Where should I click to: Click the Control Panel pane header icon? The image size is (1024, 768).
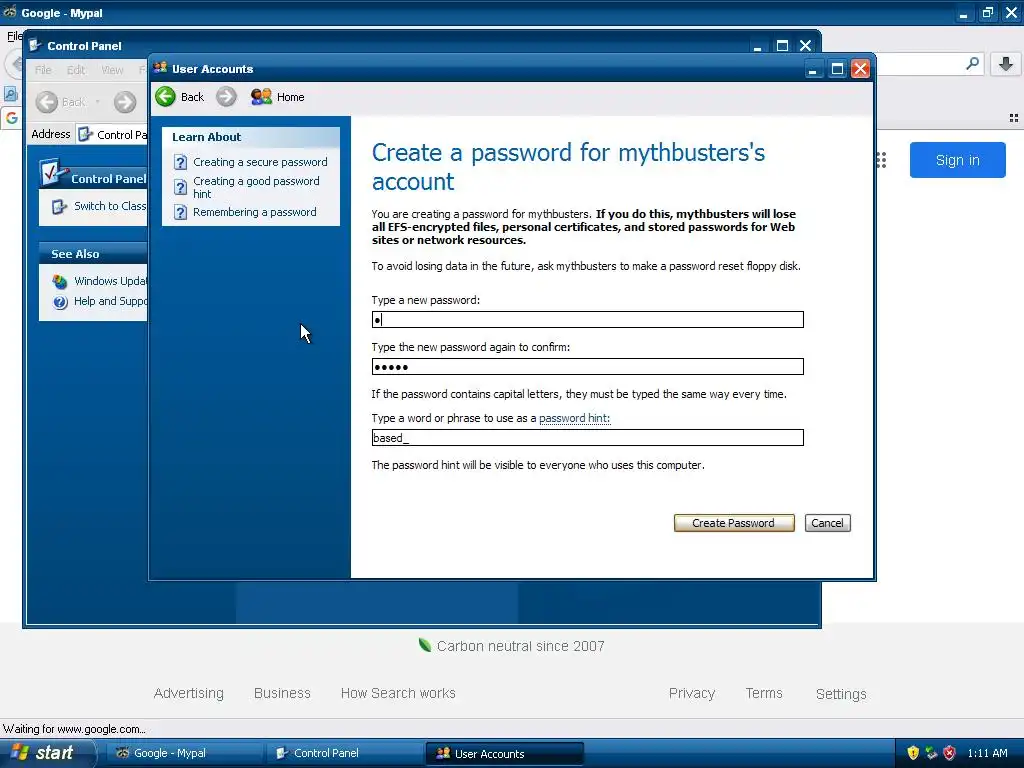click(x=52, y=172)
